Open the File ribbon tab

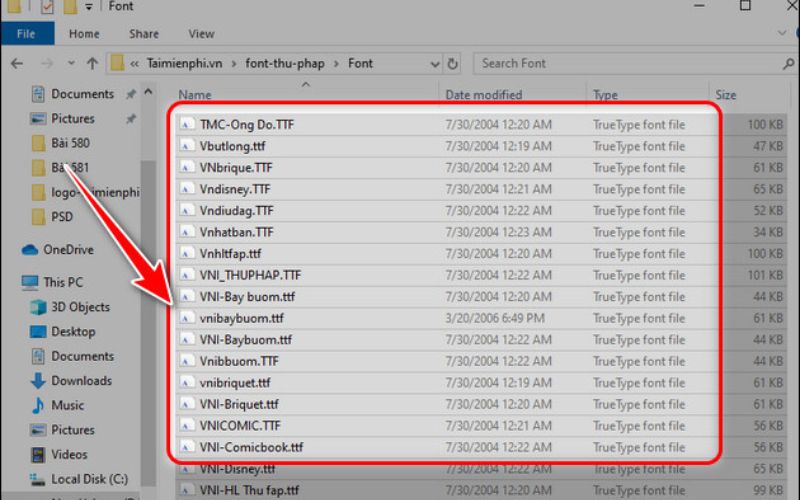(27, 34)
